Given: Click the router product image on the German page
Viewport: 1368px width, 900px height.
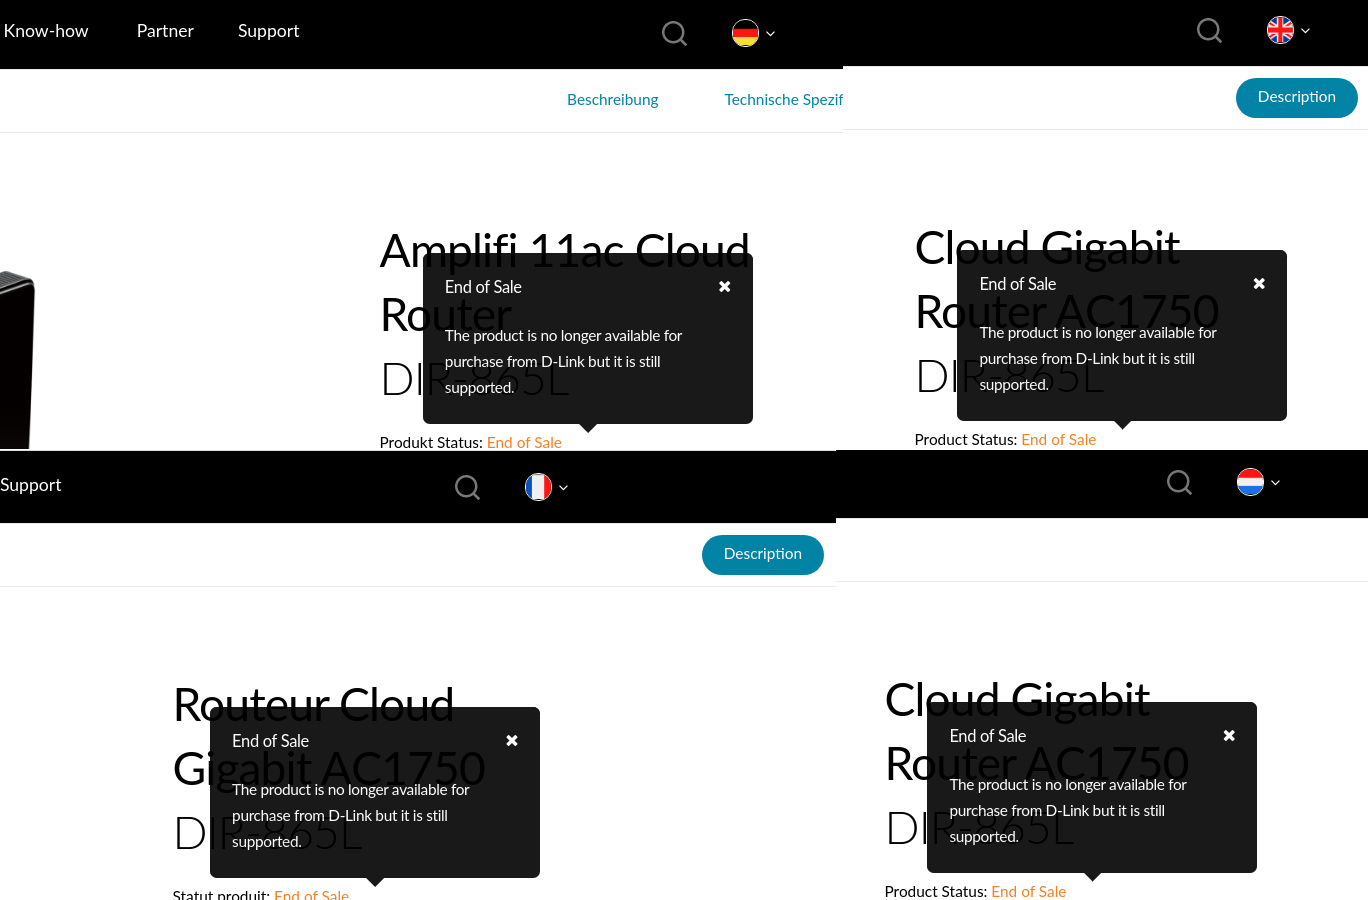Looking at the screenshot, I should 17,360.
